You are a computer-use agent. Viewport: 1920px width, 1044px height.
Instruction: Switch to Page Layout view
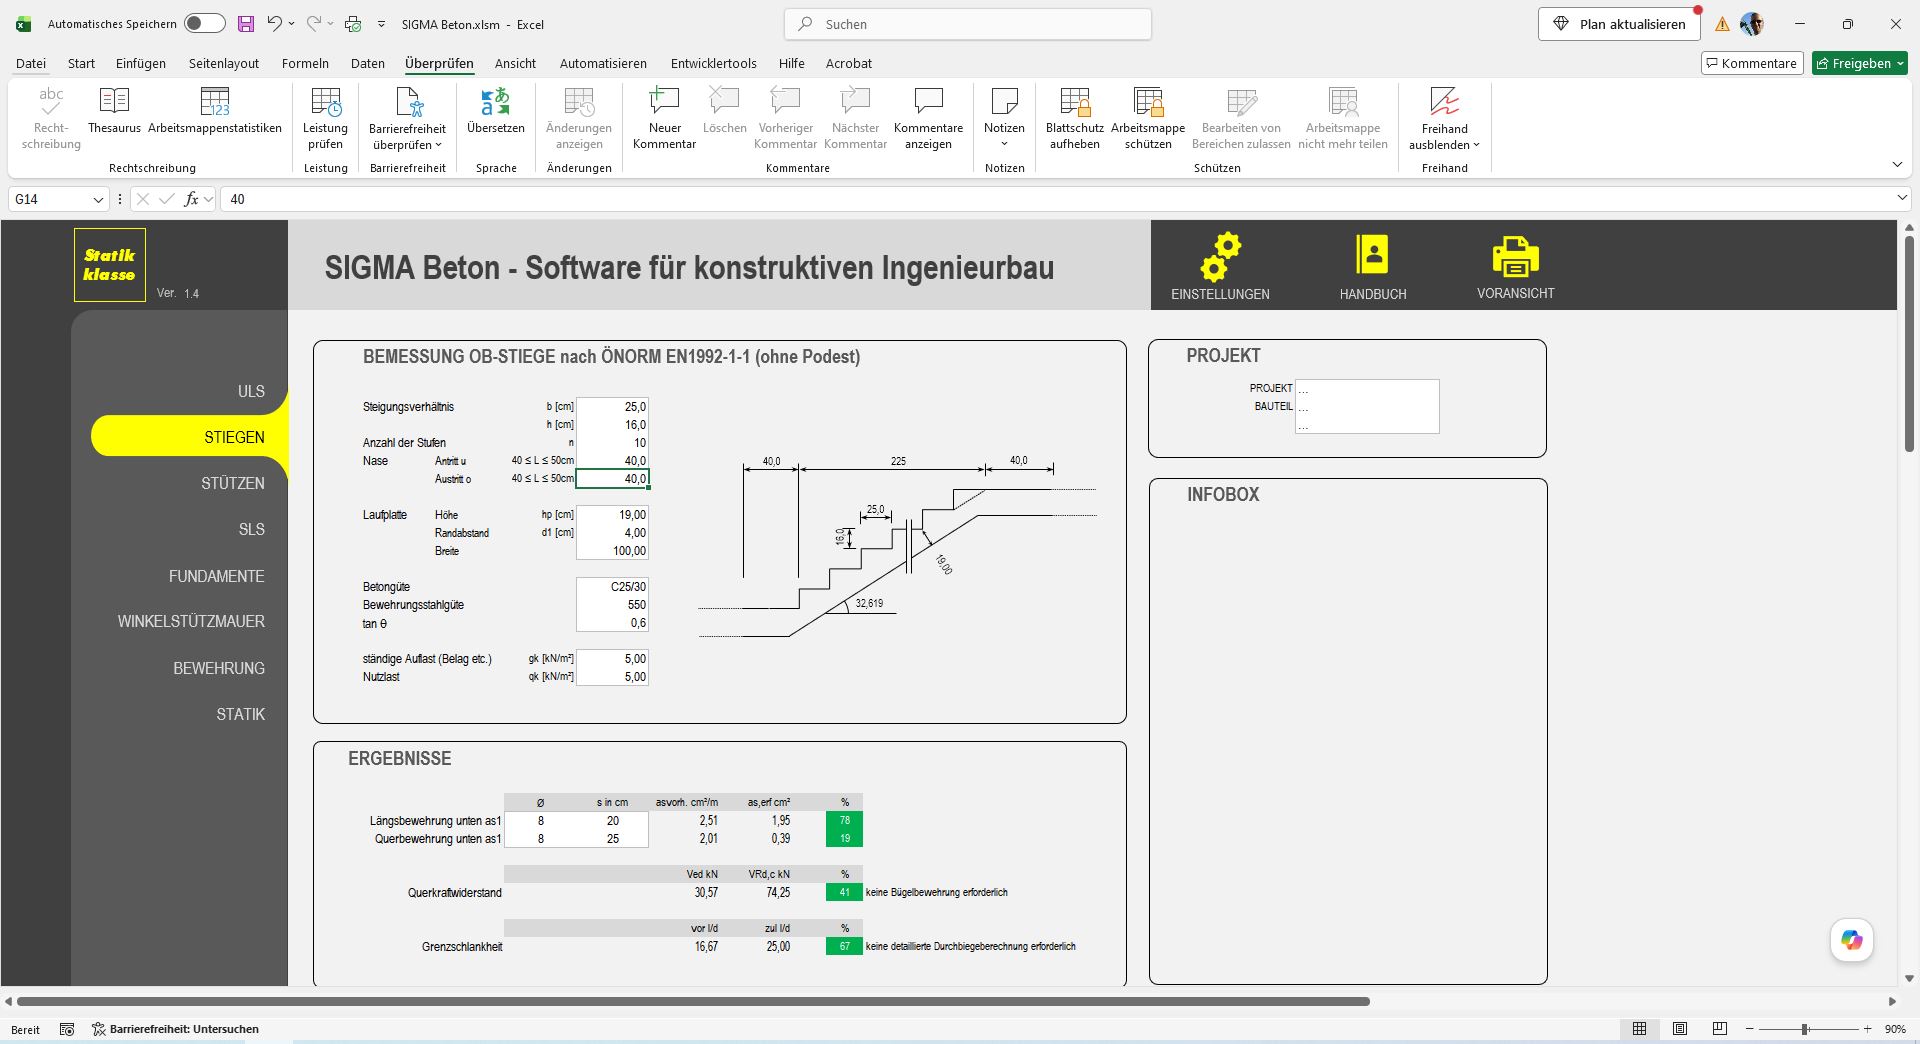tap(1680, 1029)
